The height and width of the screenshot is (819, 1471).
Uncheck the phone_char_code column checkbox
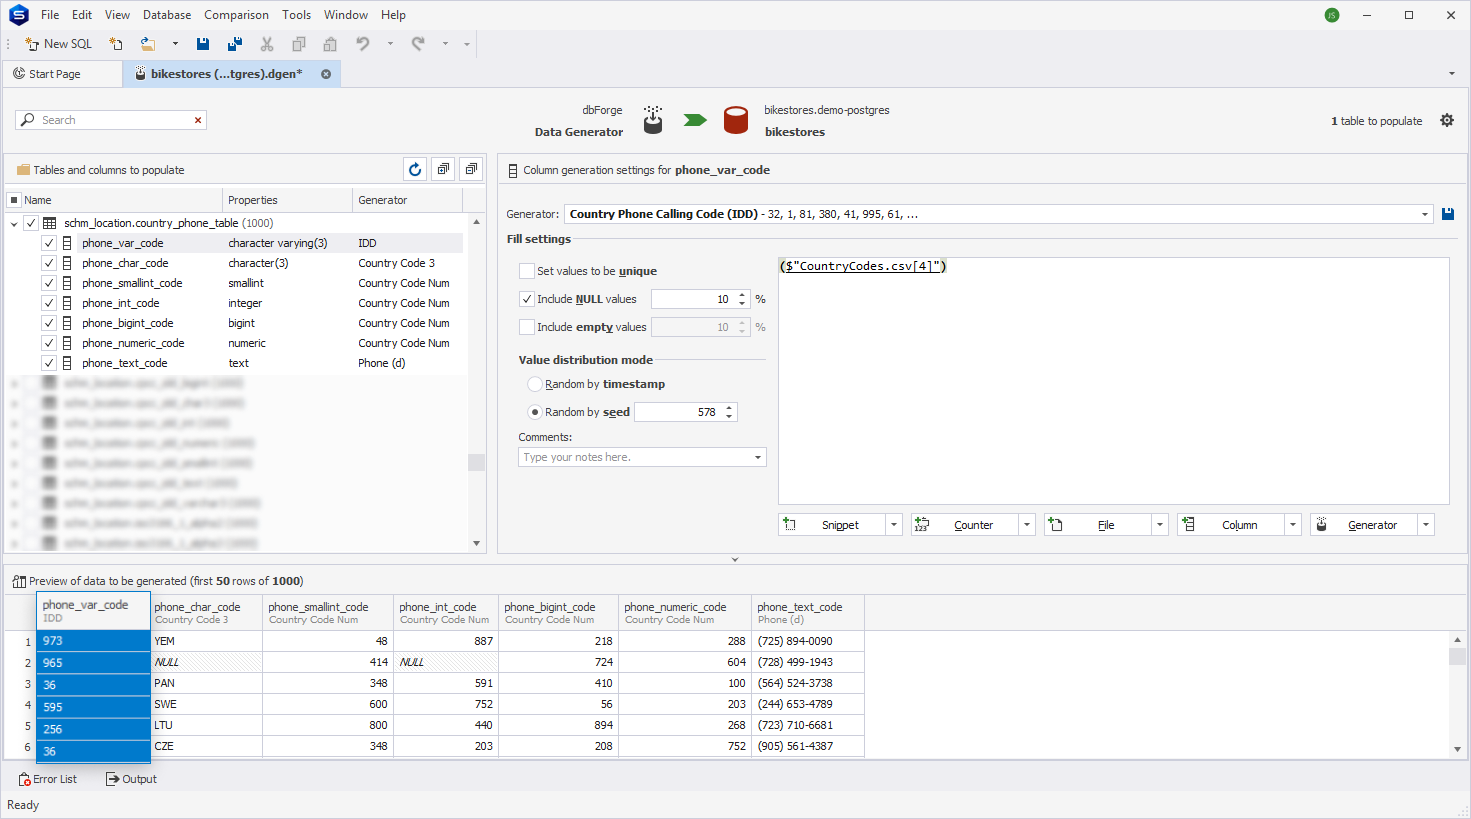tap(49, 263)
